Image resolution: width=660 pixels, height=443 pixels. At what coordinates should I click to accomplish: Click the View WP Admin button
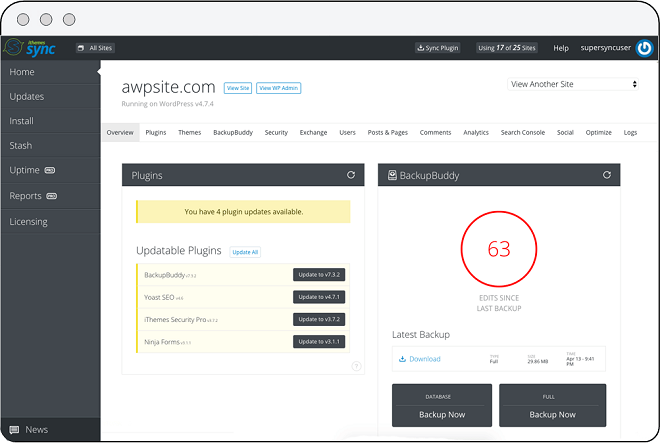point(279,88)
